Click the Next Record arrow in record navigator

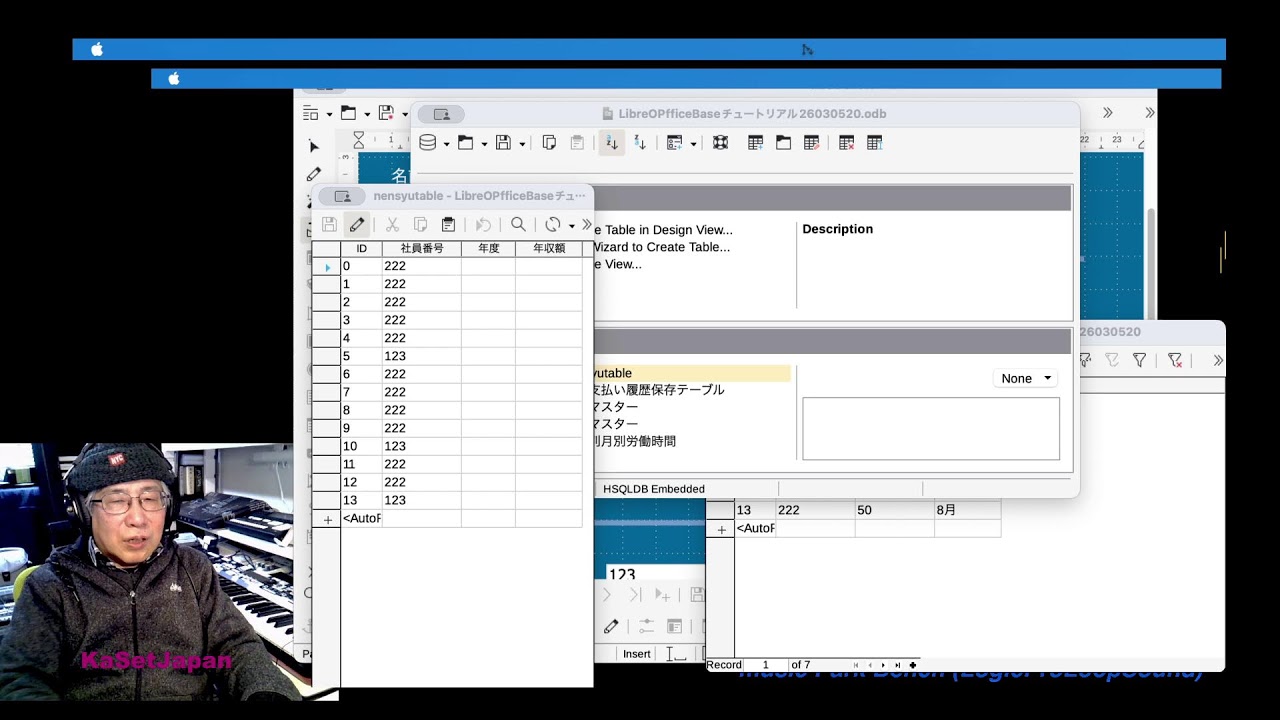(x=883, y=665)
